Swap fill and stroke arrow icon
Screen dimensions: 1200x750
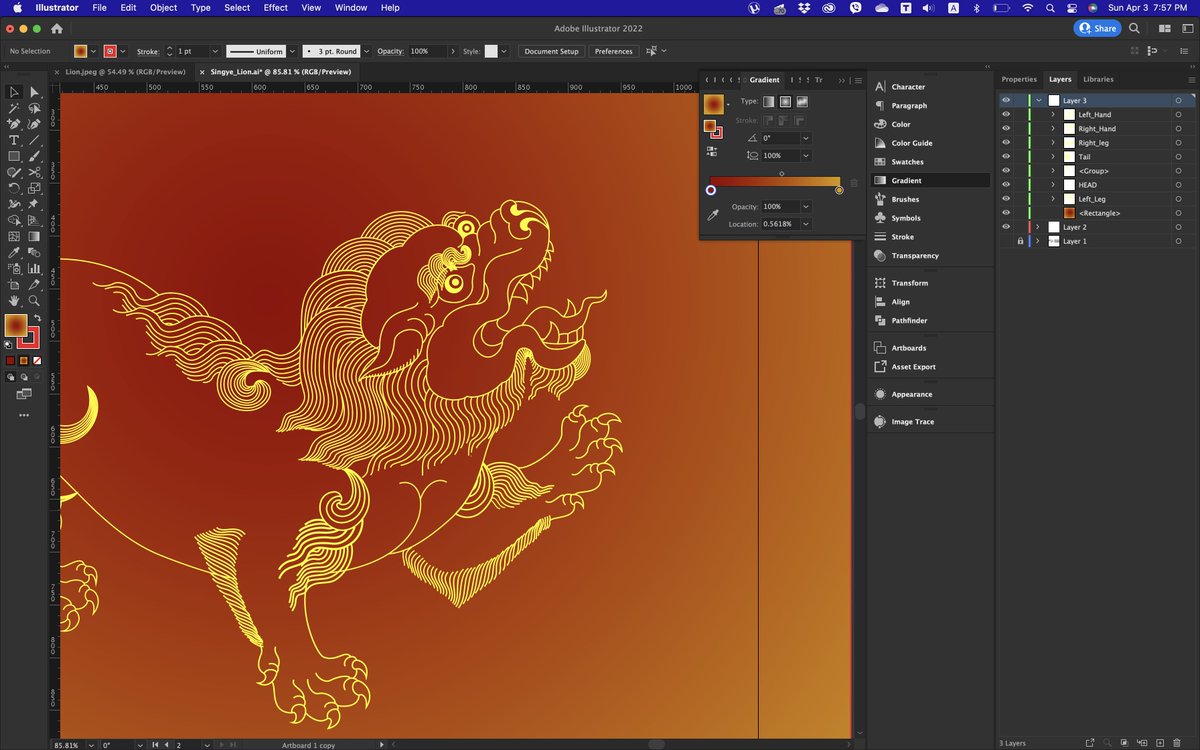[38, 318]
